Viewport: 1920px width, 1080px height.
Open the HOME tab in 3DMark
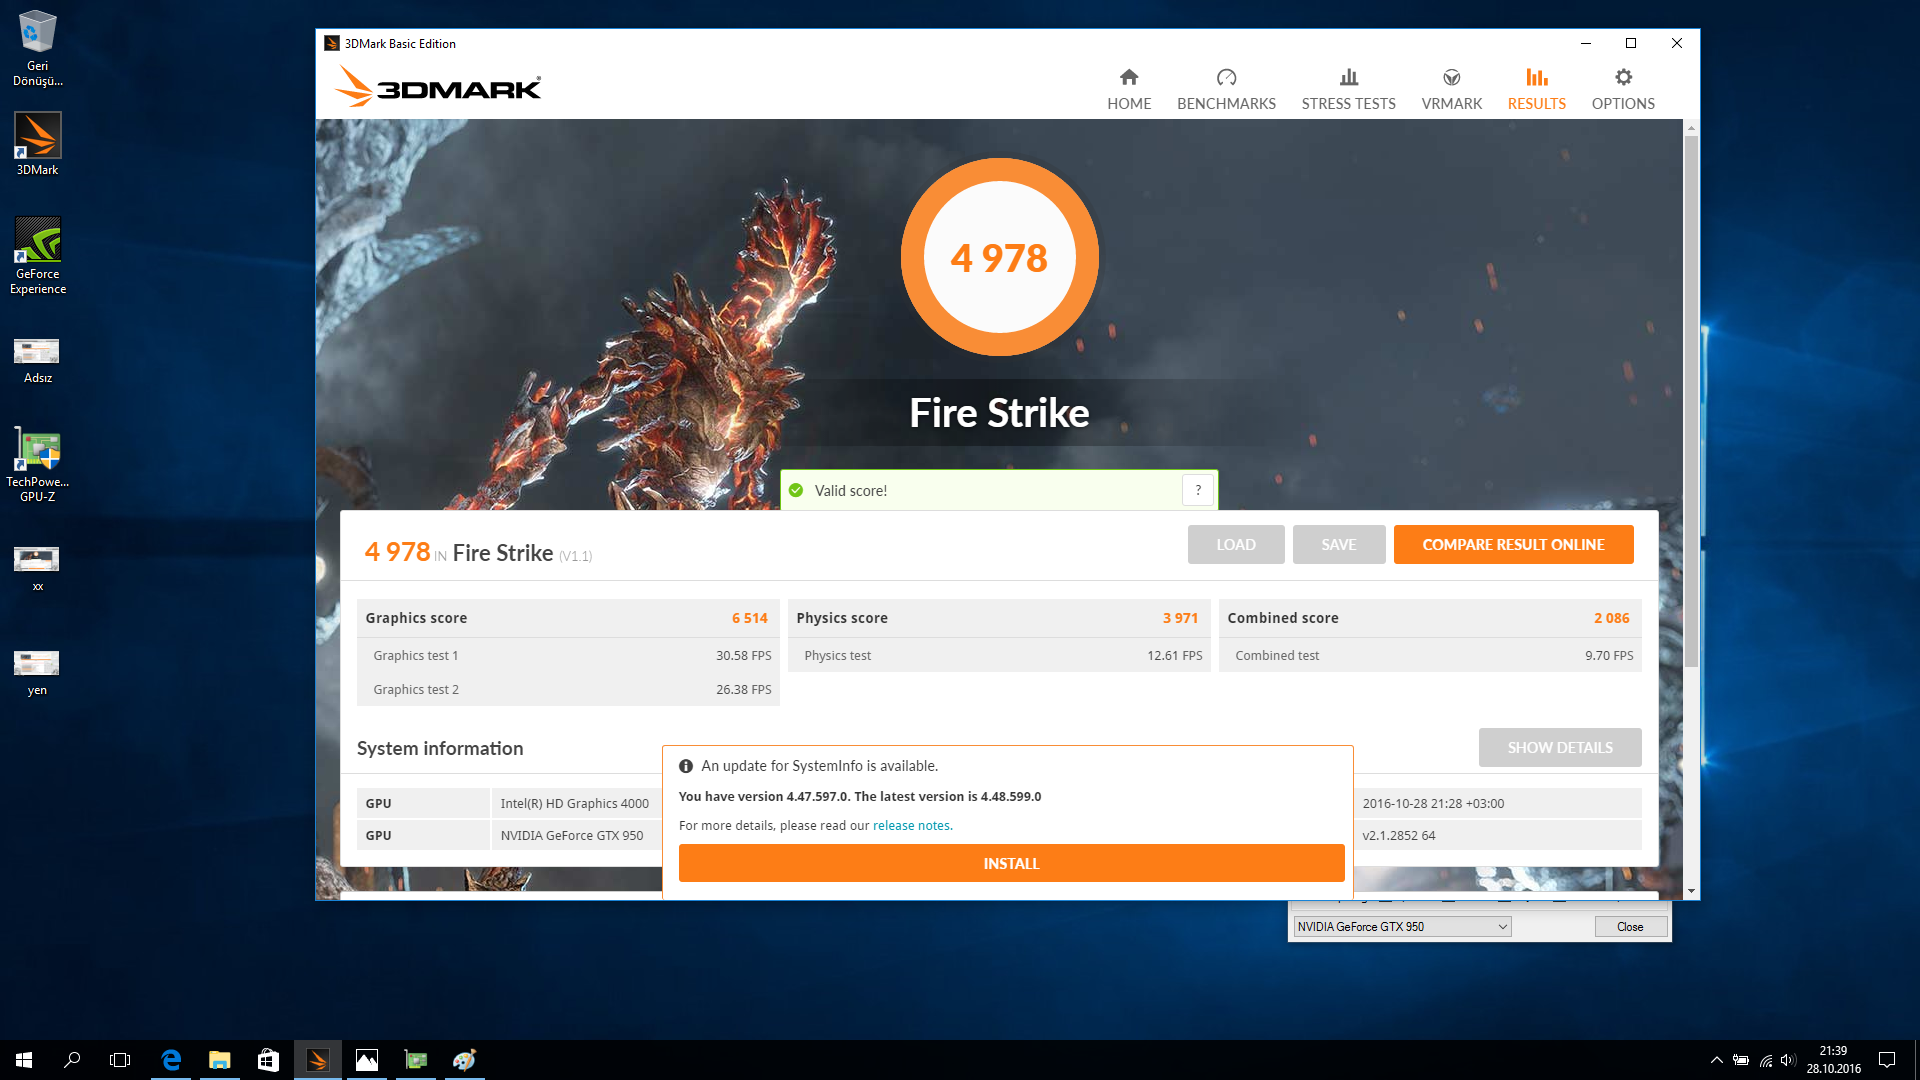[x=1129, y=89]
